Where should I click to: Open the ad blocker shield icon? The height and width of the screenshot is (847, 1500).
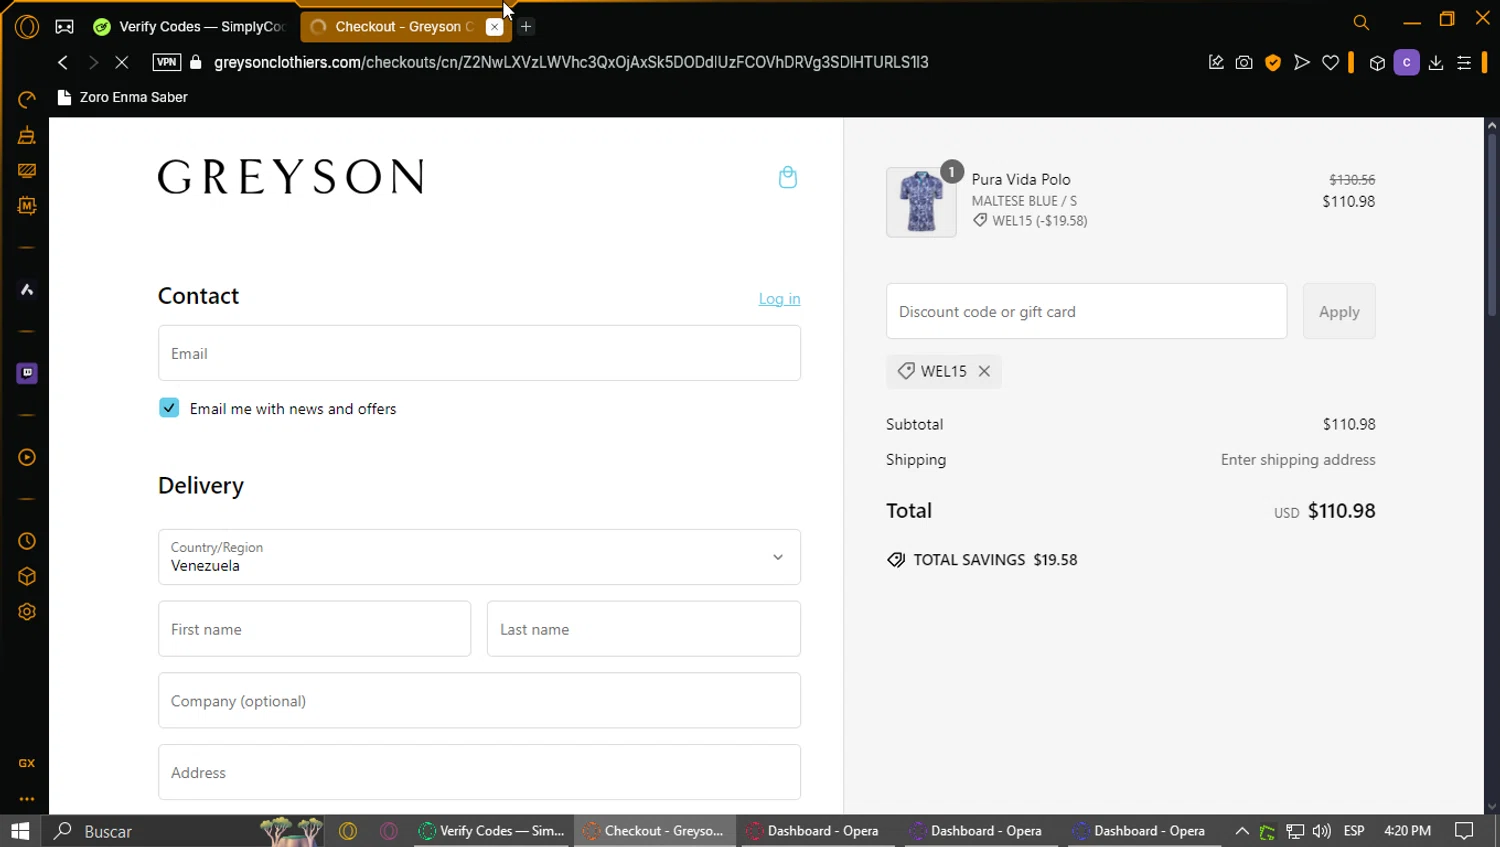coord(1273,62)
